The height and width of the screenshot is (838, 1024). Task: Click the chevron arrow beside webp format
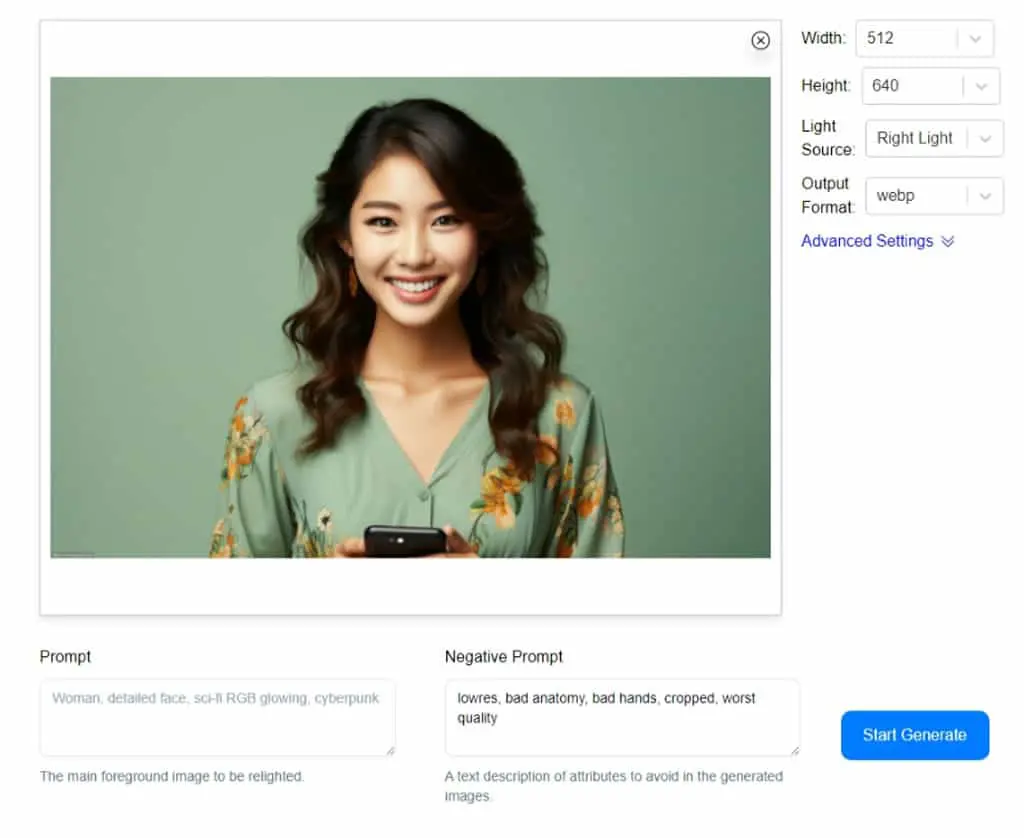tap(985, 196)
